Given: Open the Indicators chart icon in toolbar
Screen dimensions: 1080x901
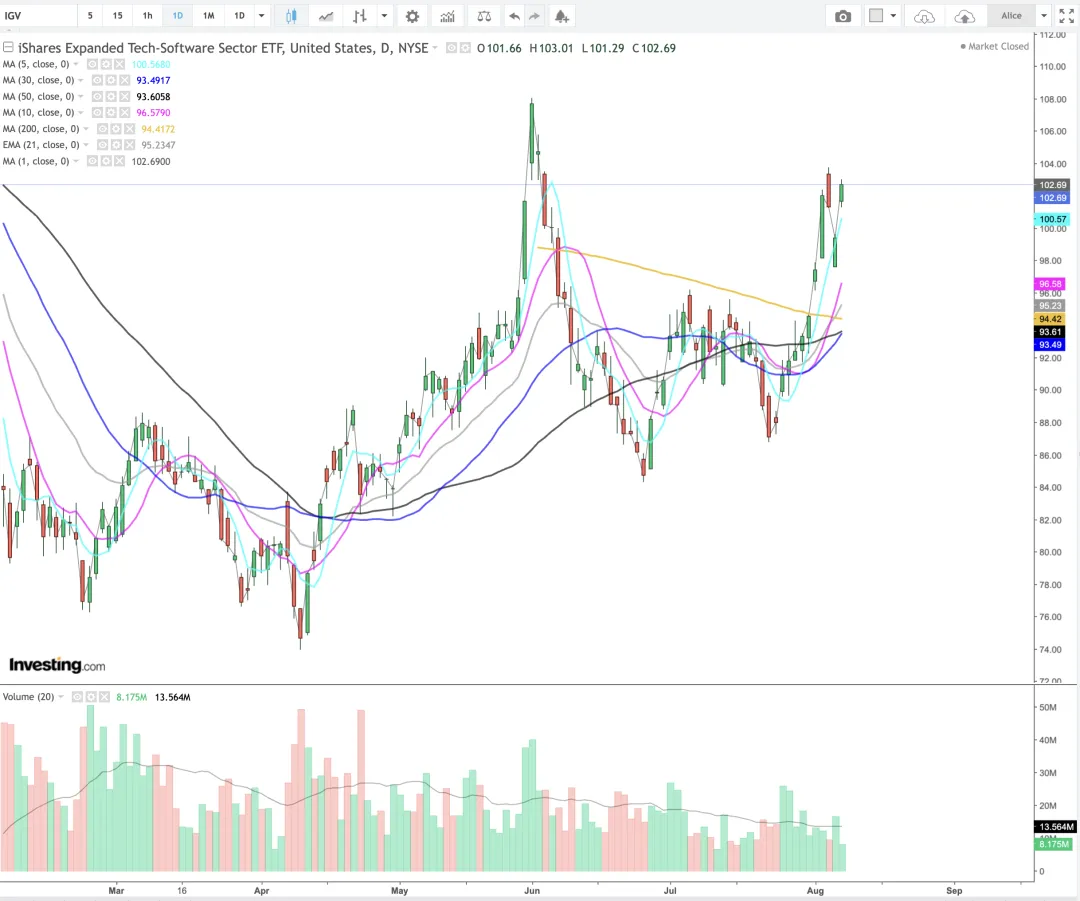Looking at the screenshot, I should point(448,16).
